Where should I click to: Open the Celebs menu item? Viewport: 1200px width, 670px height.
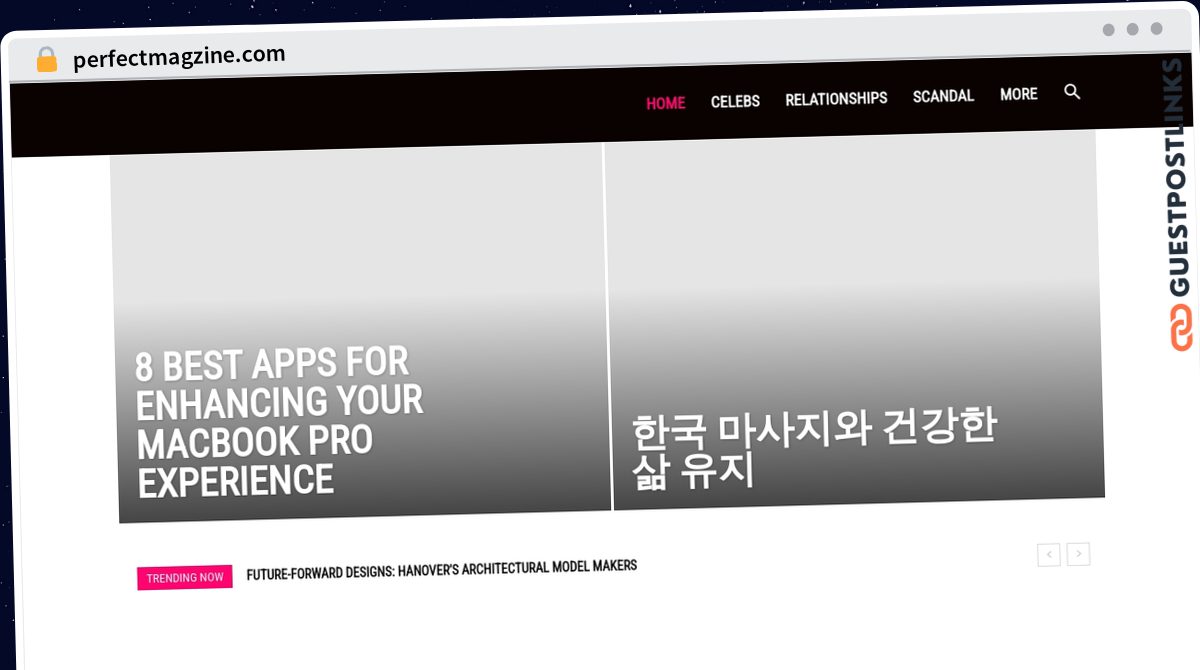735,101
